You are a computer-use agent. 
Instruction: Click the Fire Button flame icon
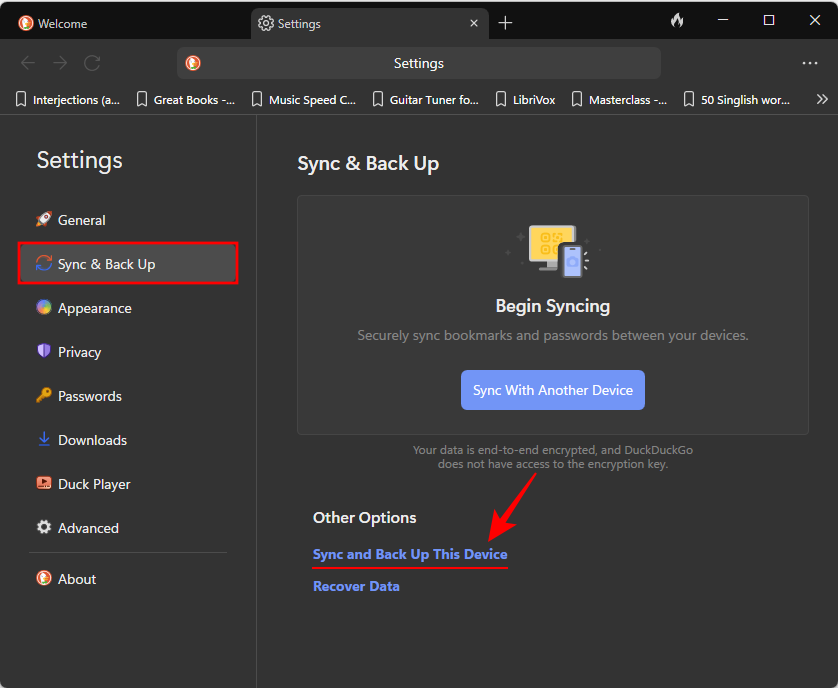pos(677,20)
